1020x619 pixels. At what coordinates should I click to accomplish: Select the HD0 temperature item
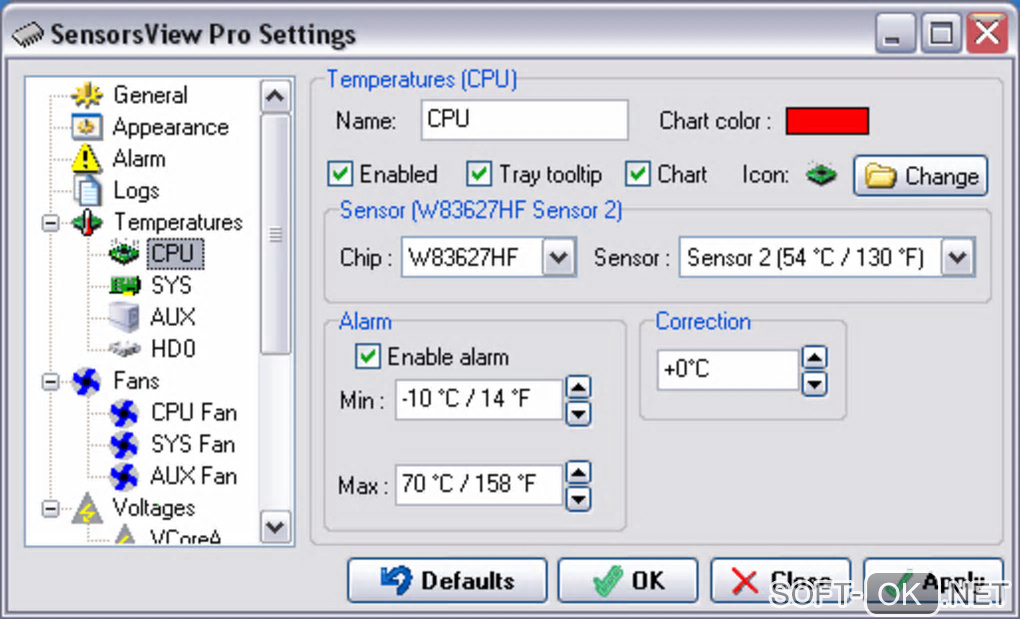coord(173,349)
